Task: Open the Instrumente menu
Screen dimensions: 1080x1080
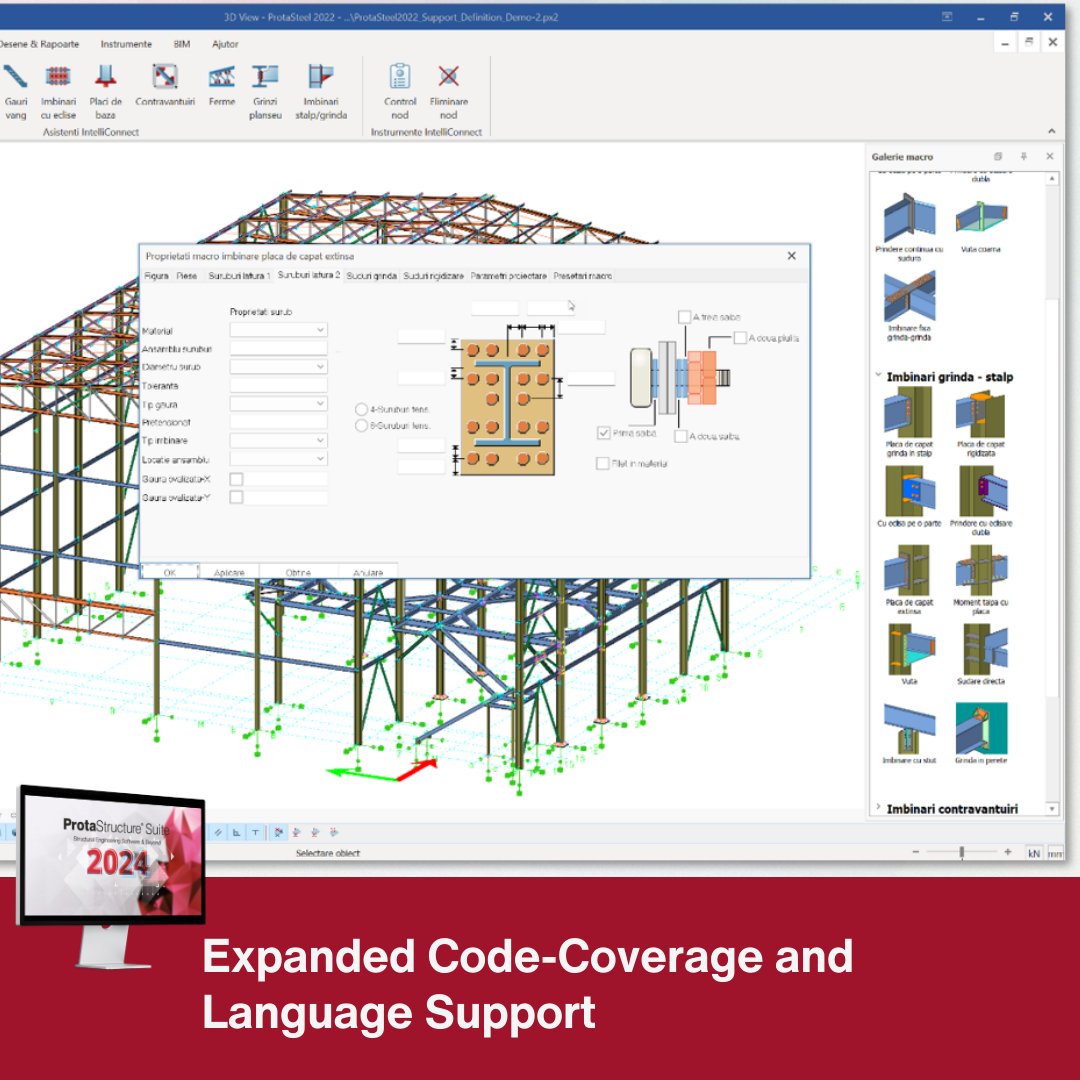Action: point(126,44)
